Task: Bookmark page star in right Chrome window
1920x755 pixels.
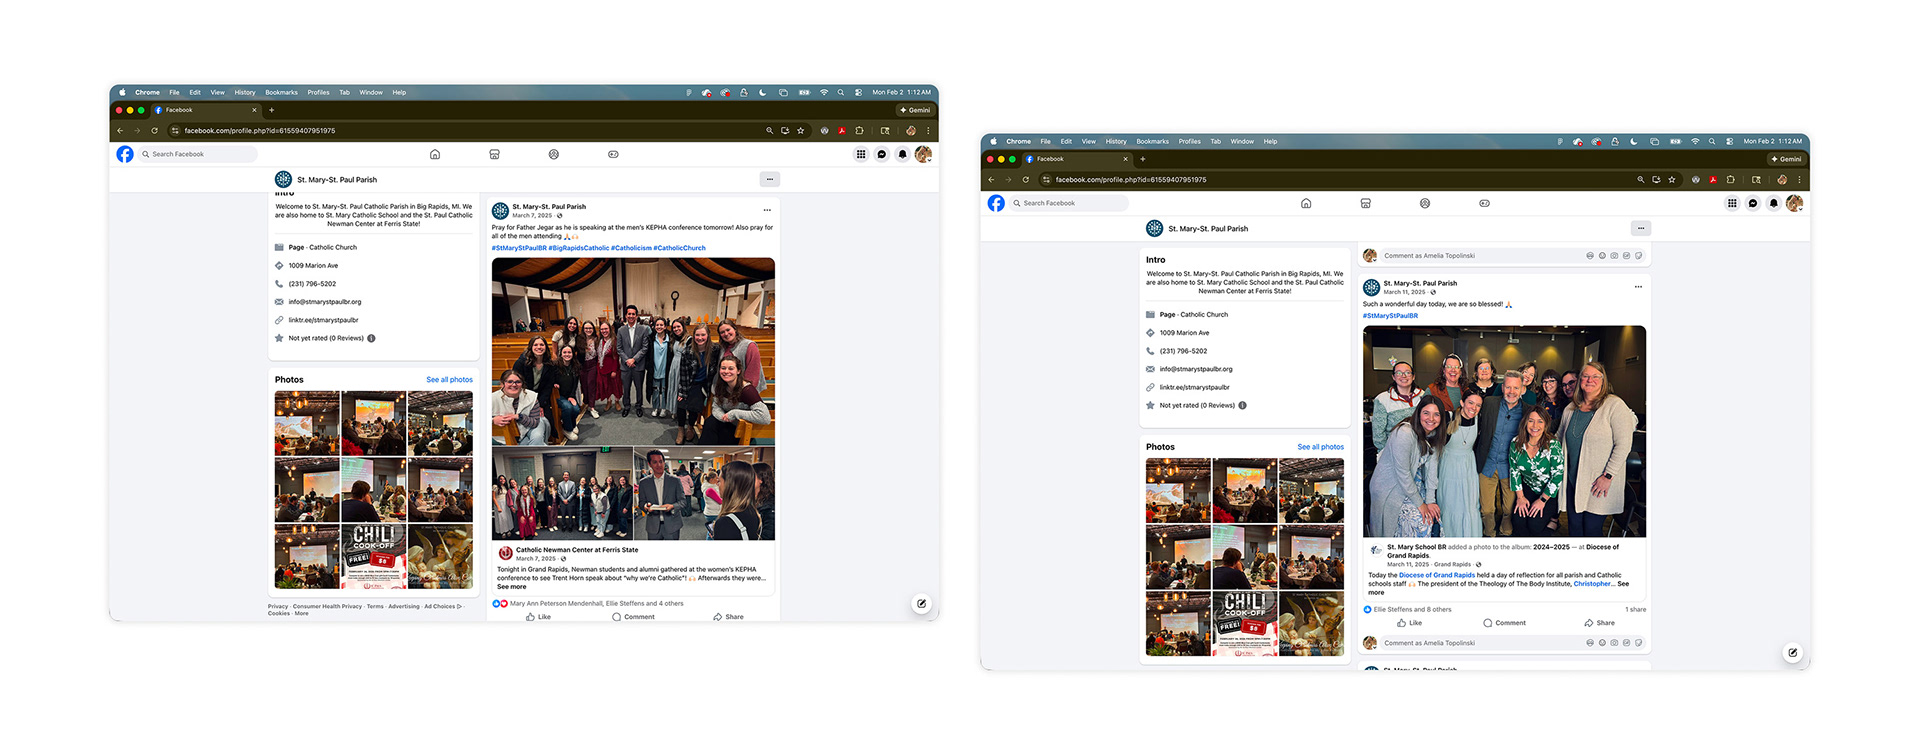Action: coord(1672,179)
